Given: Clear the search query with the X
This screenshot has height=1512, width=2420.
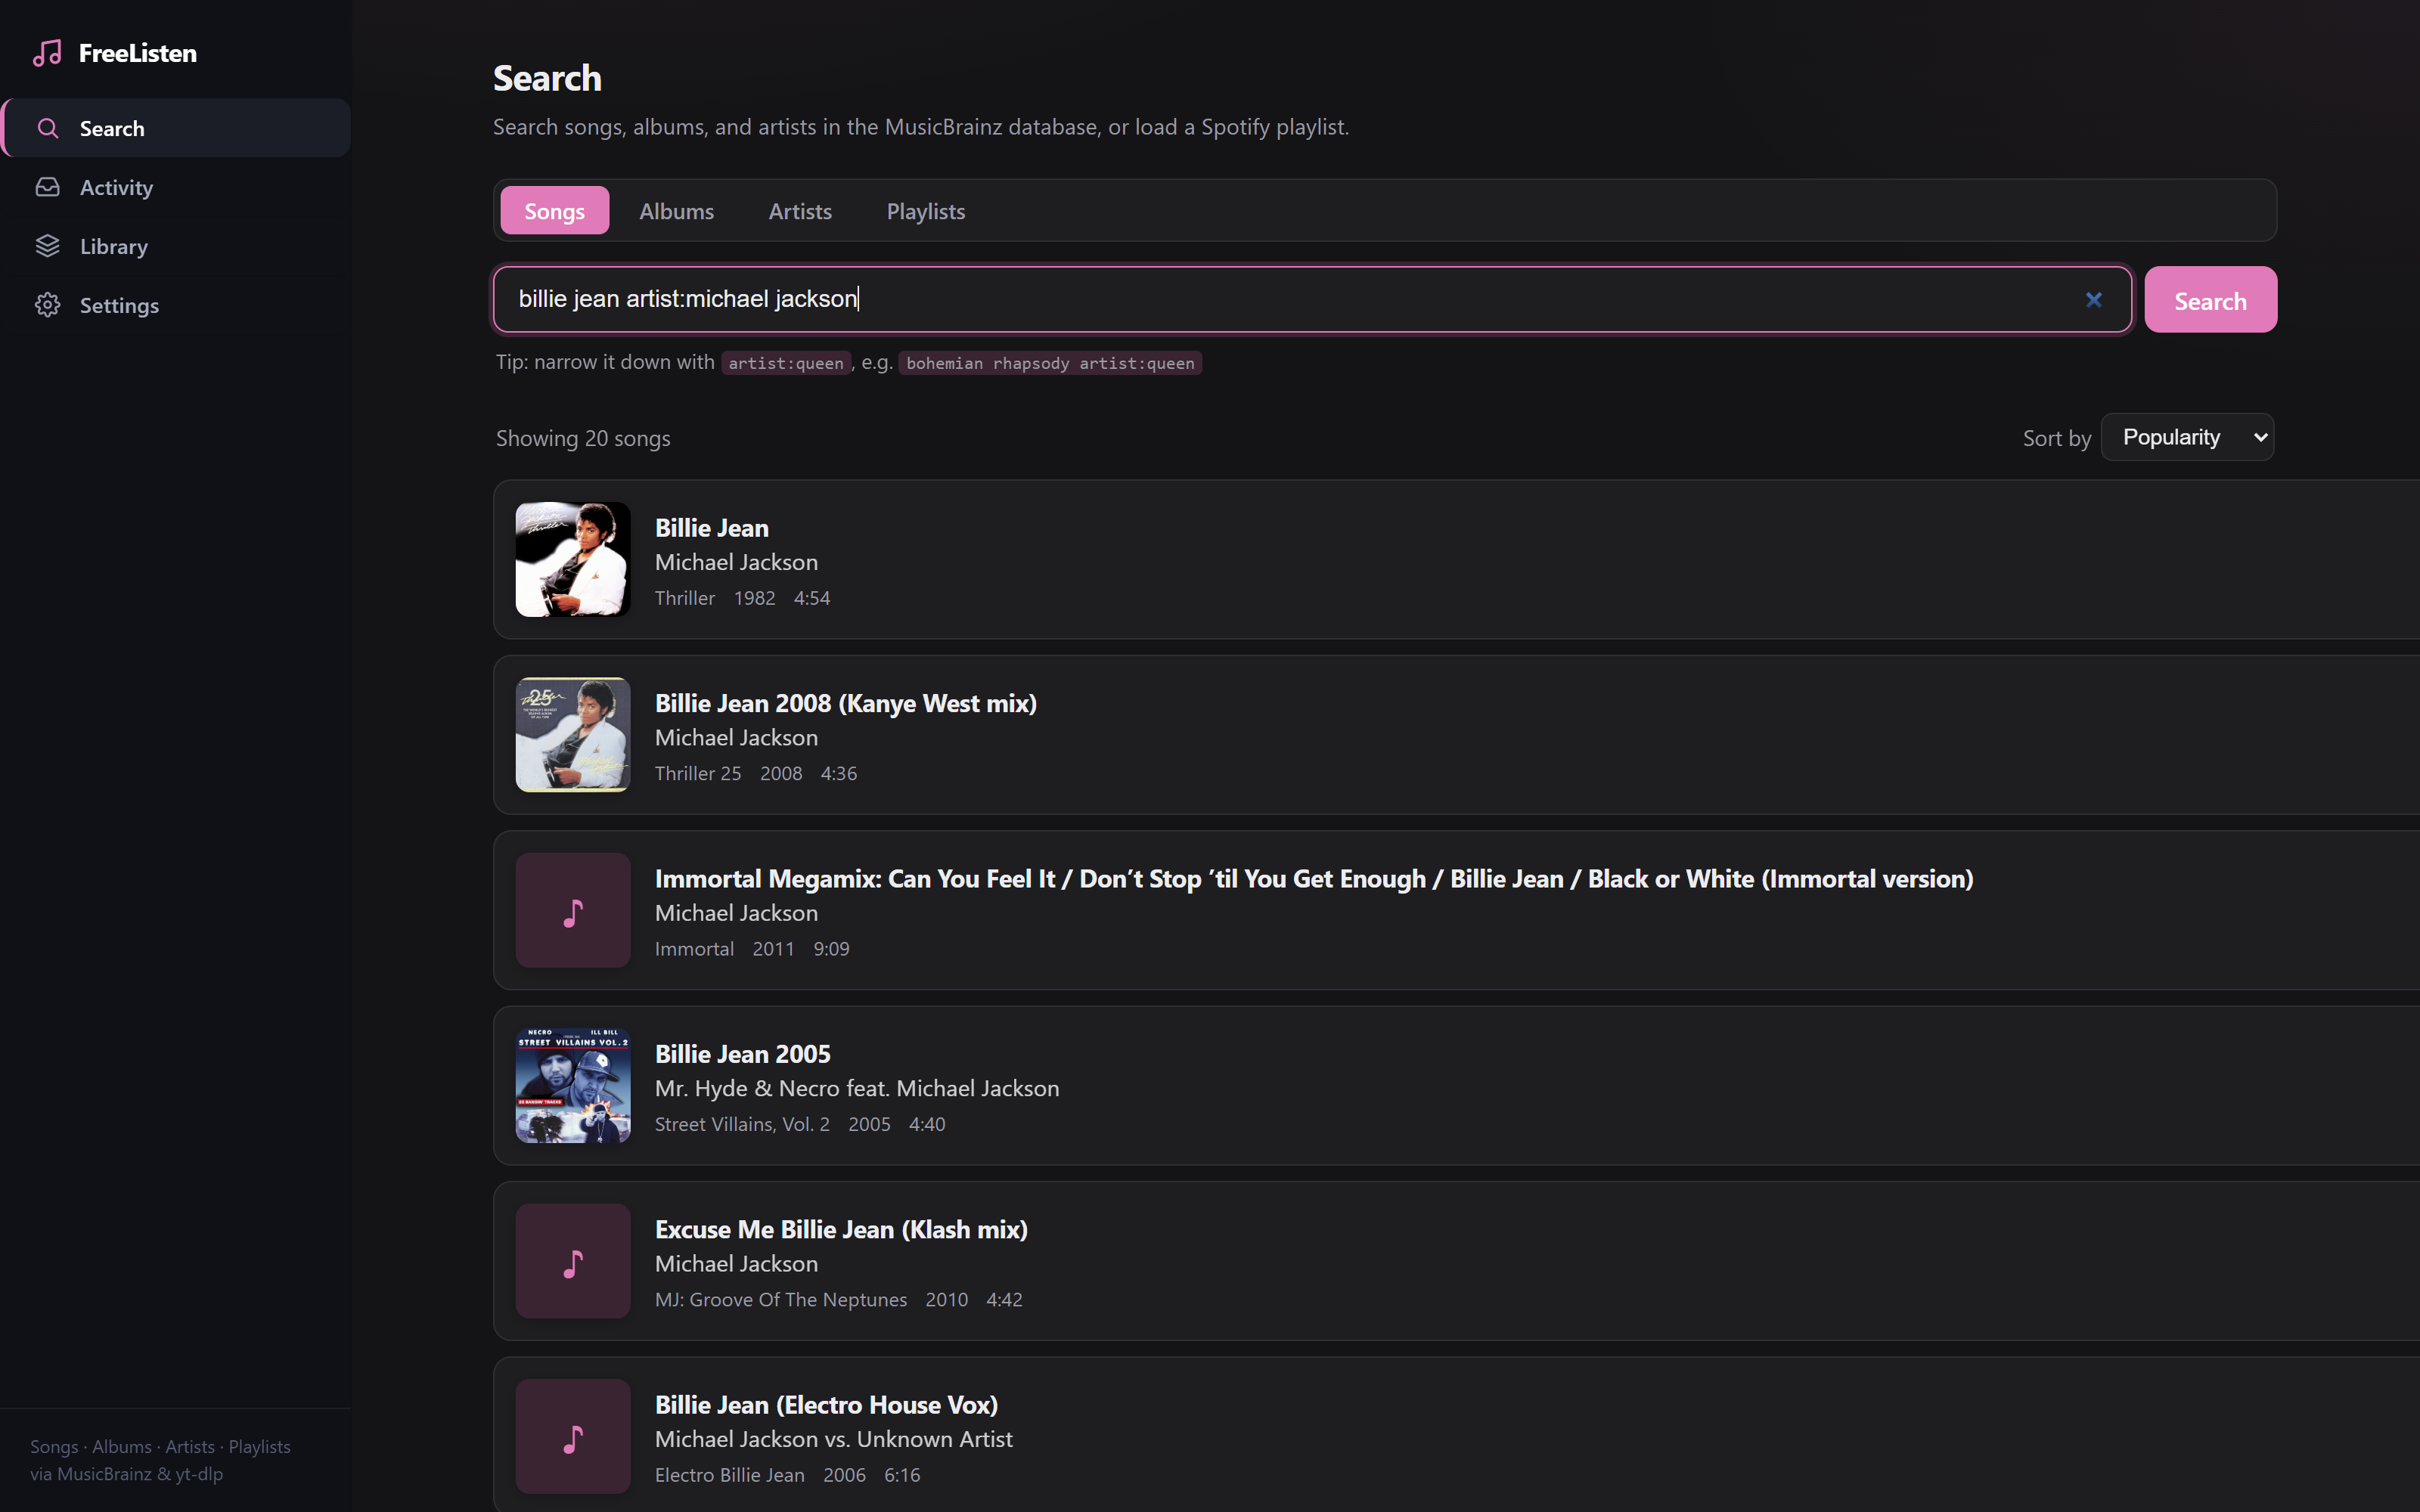Looking at the screenshot, I should tap(2093, 299).
